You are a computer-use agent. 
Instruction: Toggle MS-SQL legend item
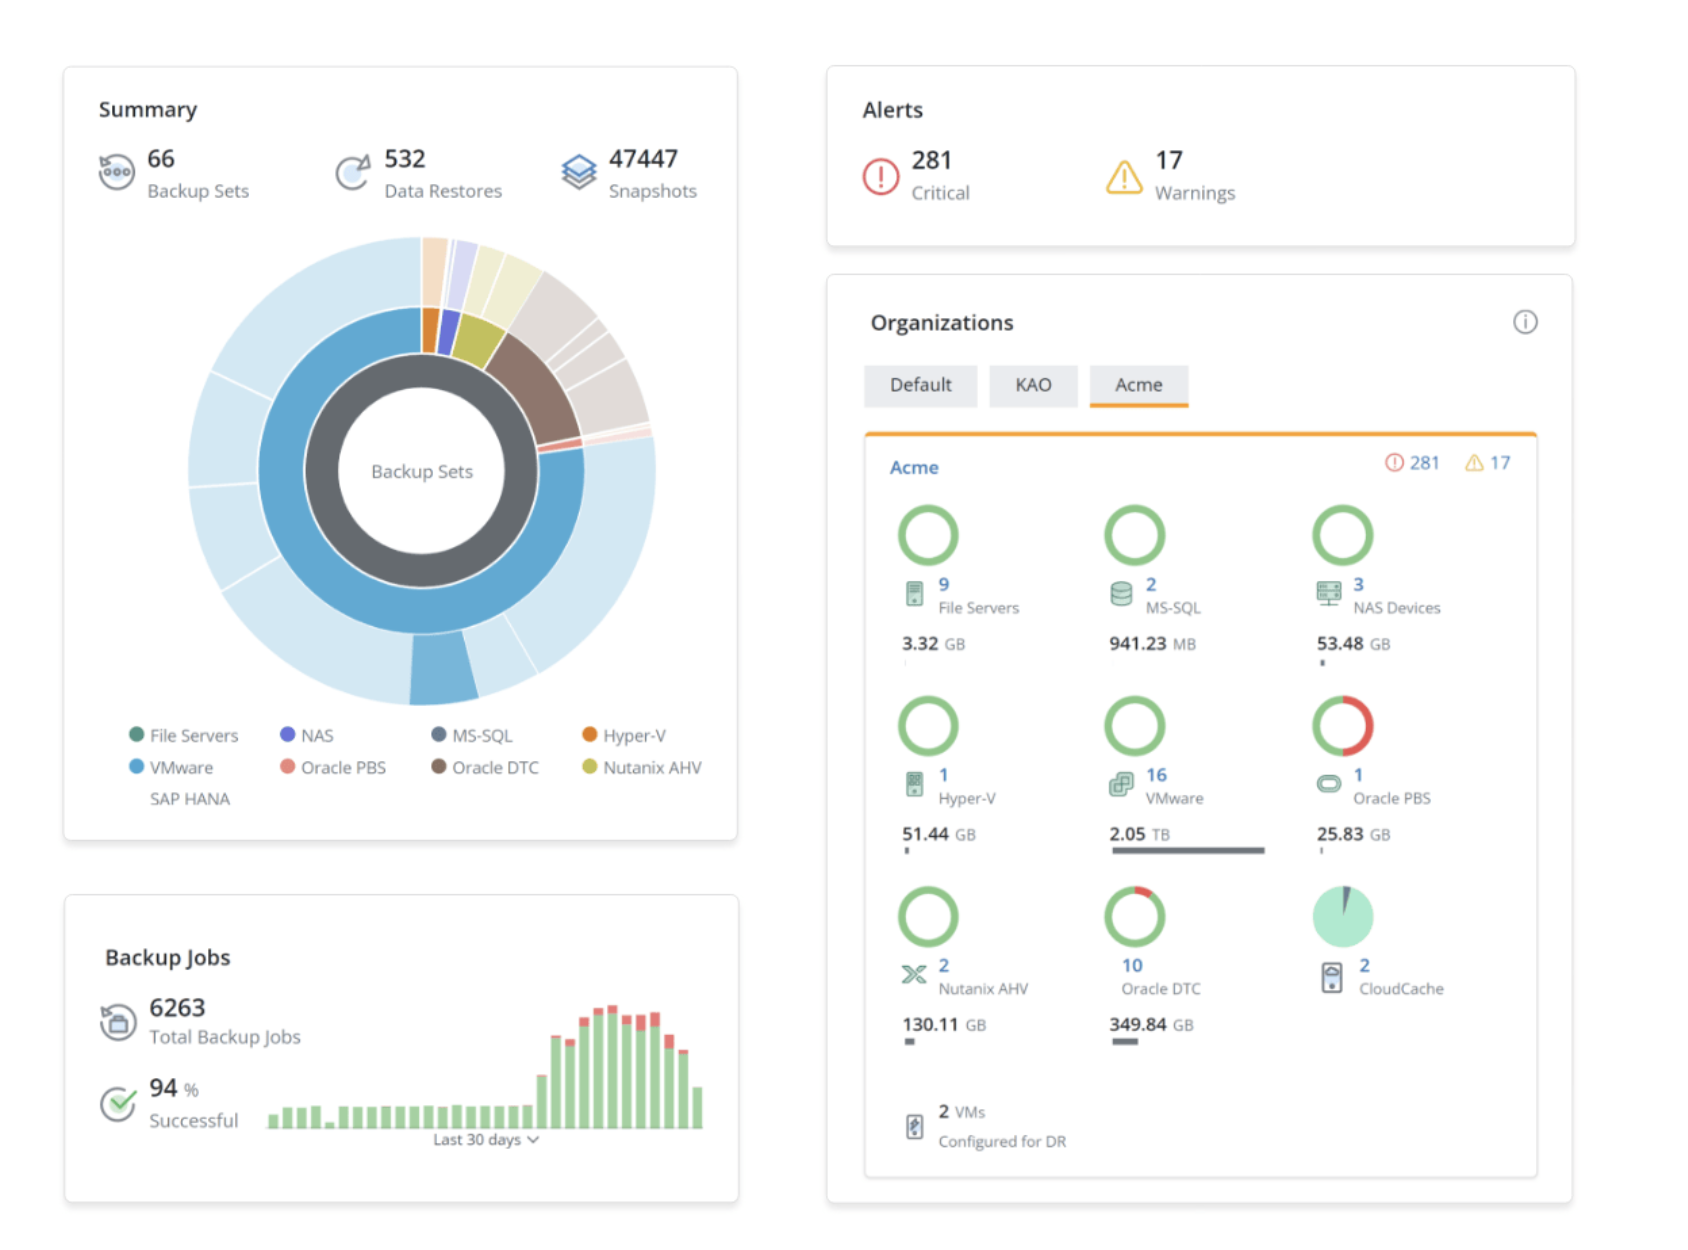[x=472, y=735]
